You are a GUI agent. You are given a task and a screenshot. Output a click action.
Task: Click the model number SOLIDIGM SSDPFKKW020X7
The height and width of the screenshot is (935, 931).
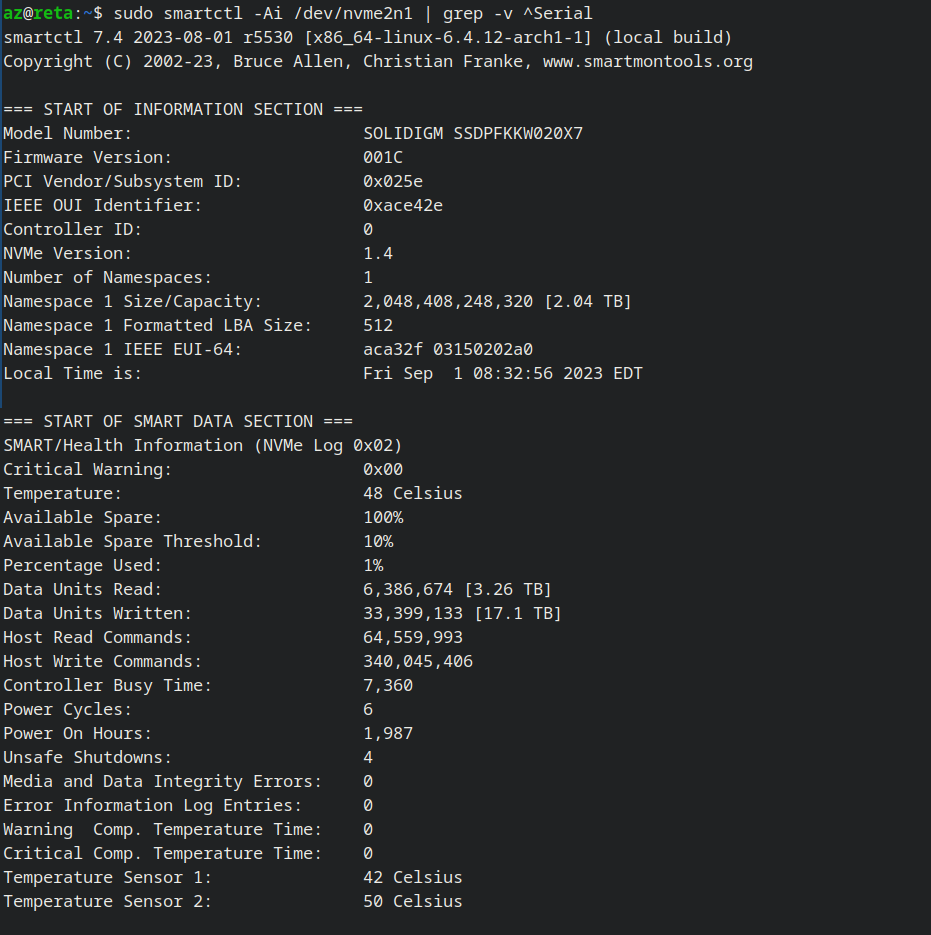473,133
